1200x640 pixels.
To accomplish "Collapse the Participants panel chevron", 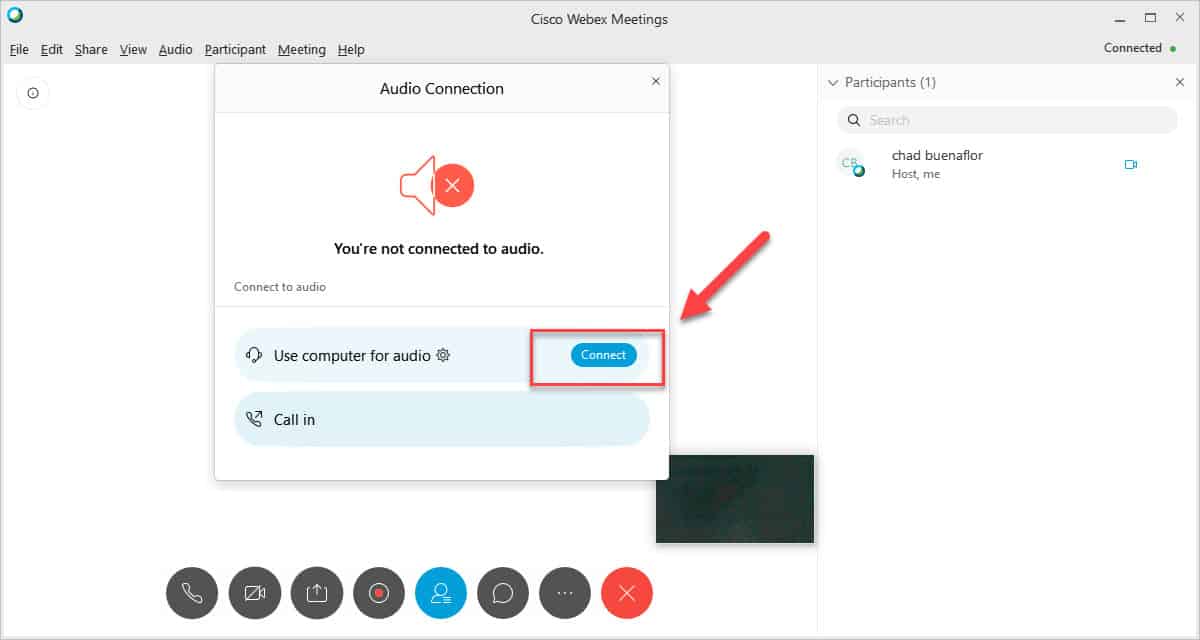I will coord(832,83).
